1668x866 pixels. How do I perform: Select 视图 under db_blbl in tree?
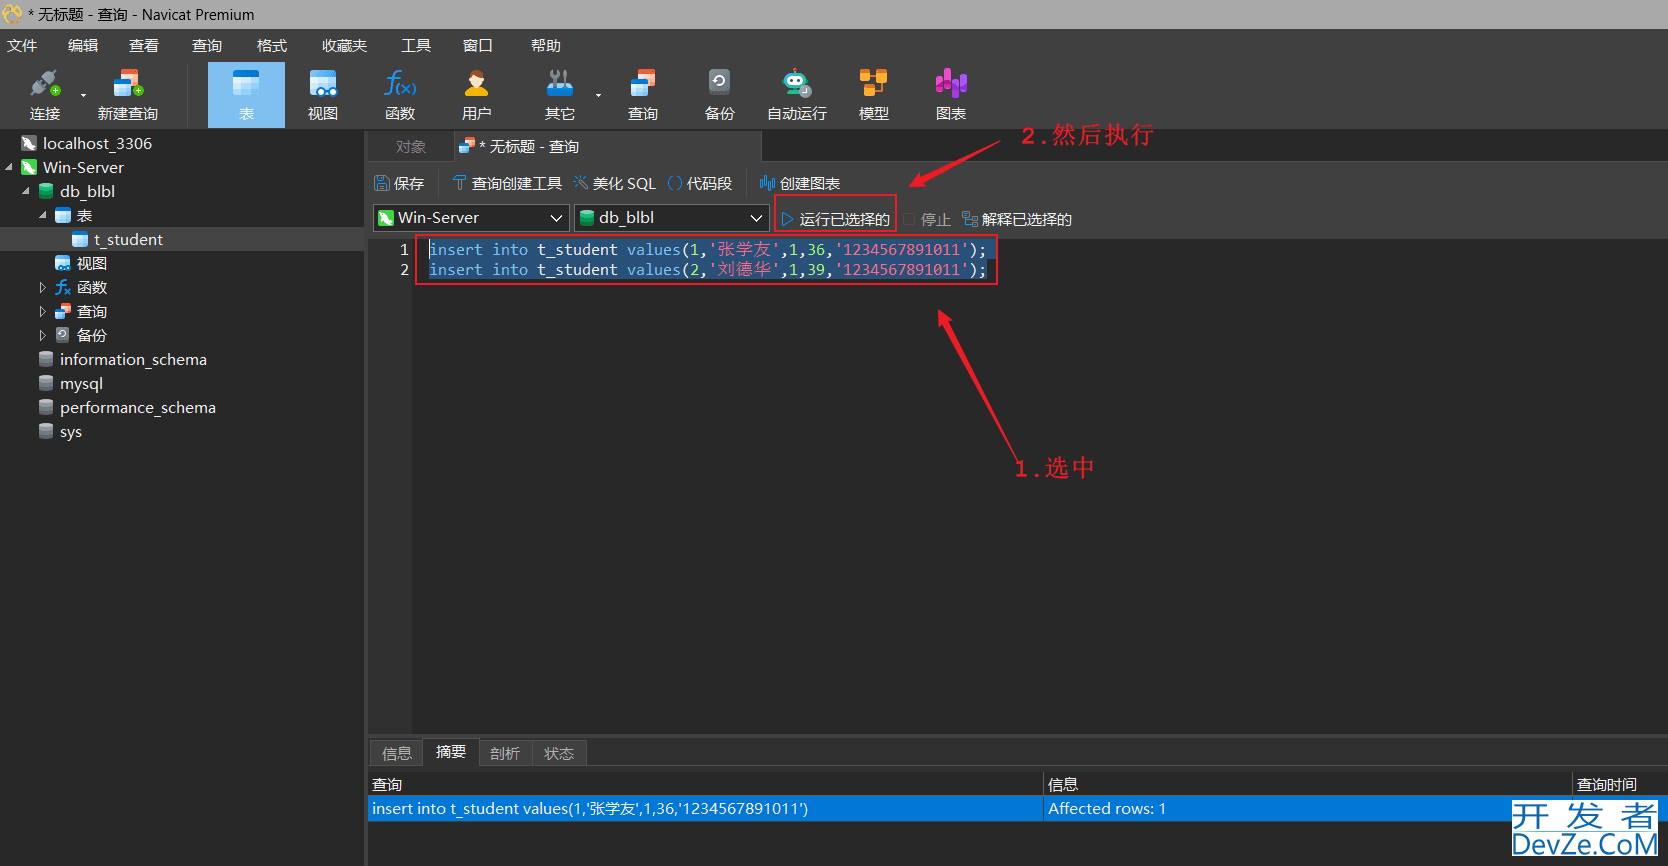click(91, 263)
